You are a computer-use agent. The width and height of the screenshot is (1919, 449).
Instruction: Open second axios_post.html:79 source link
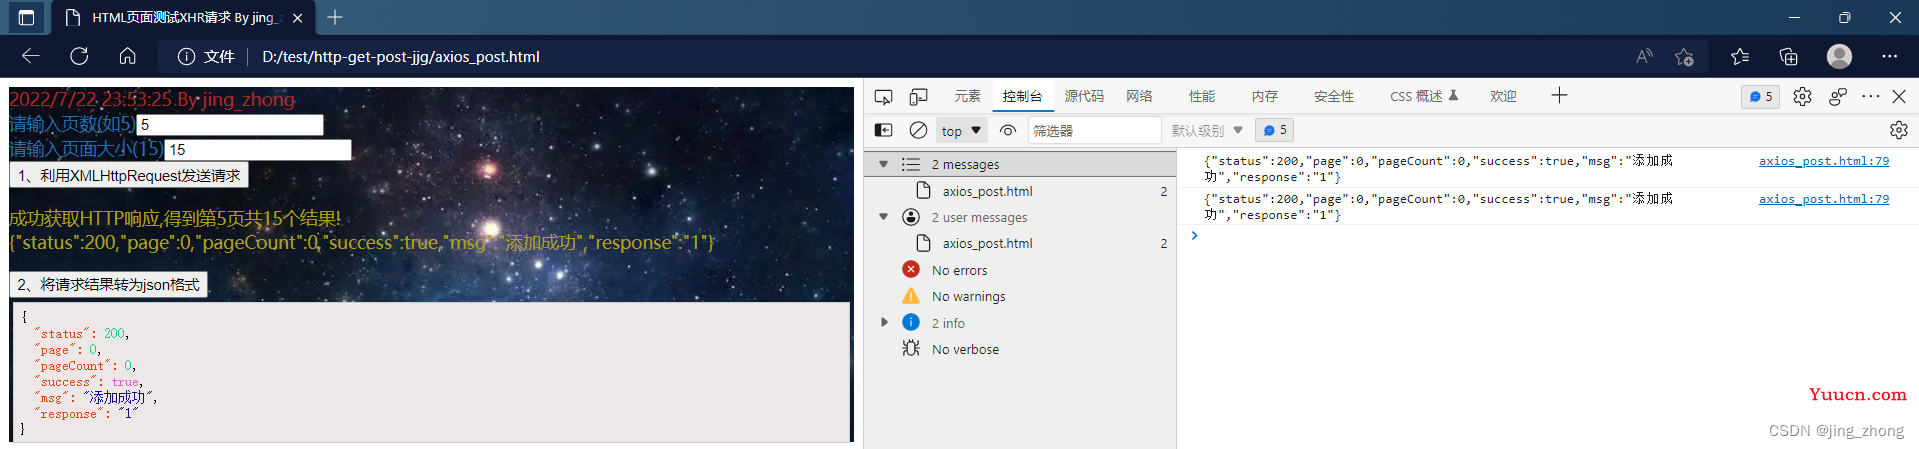click(x=1824, y=199)
